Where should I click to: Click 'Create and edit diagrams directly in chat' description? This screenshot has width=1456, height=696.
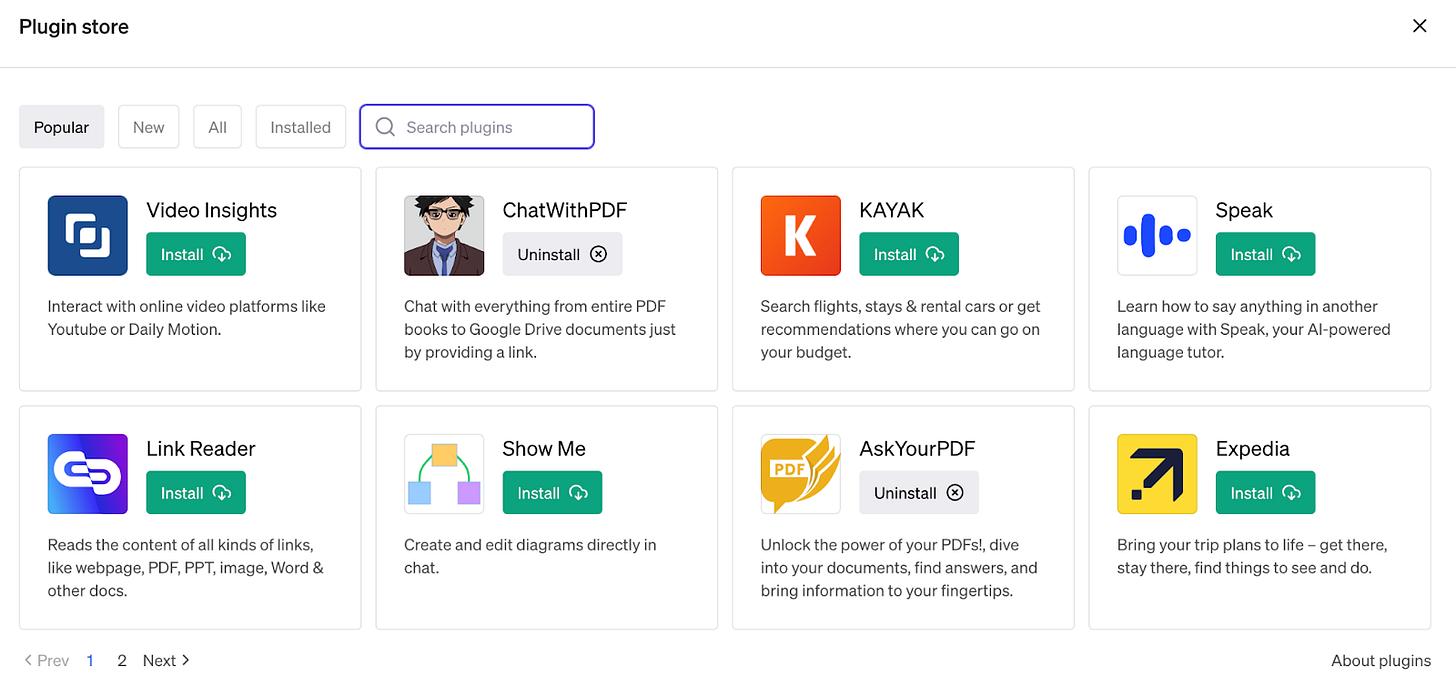pyautogui.click(x=530, y=556)
